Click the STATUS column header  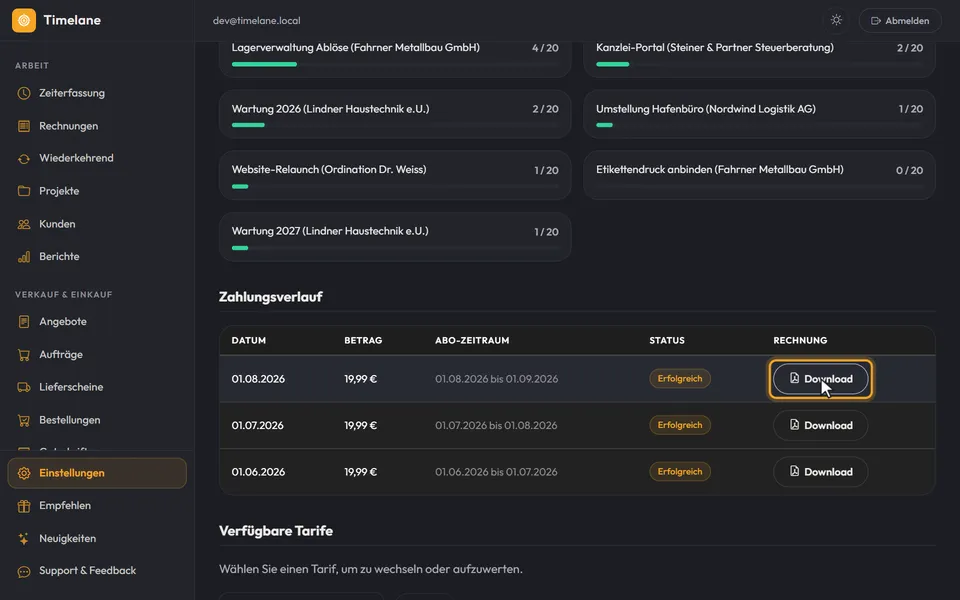click(667, 340)
